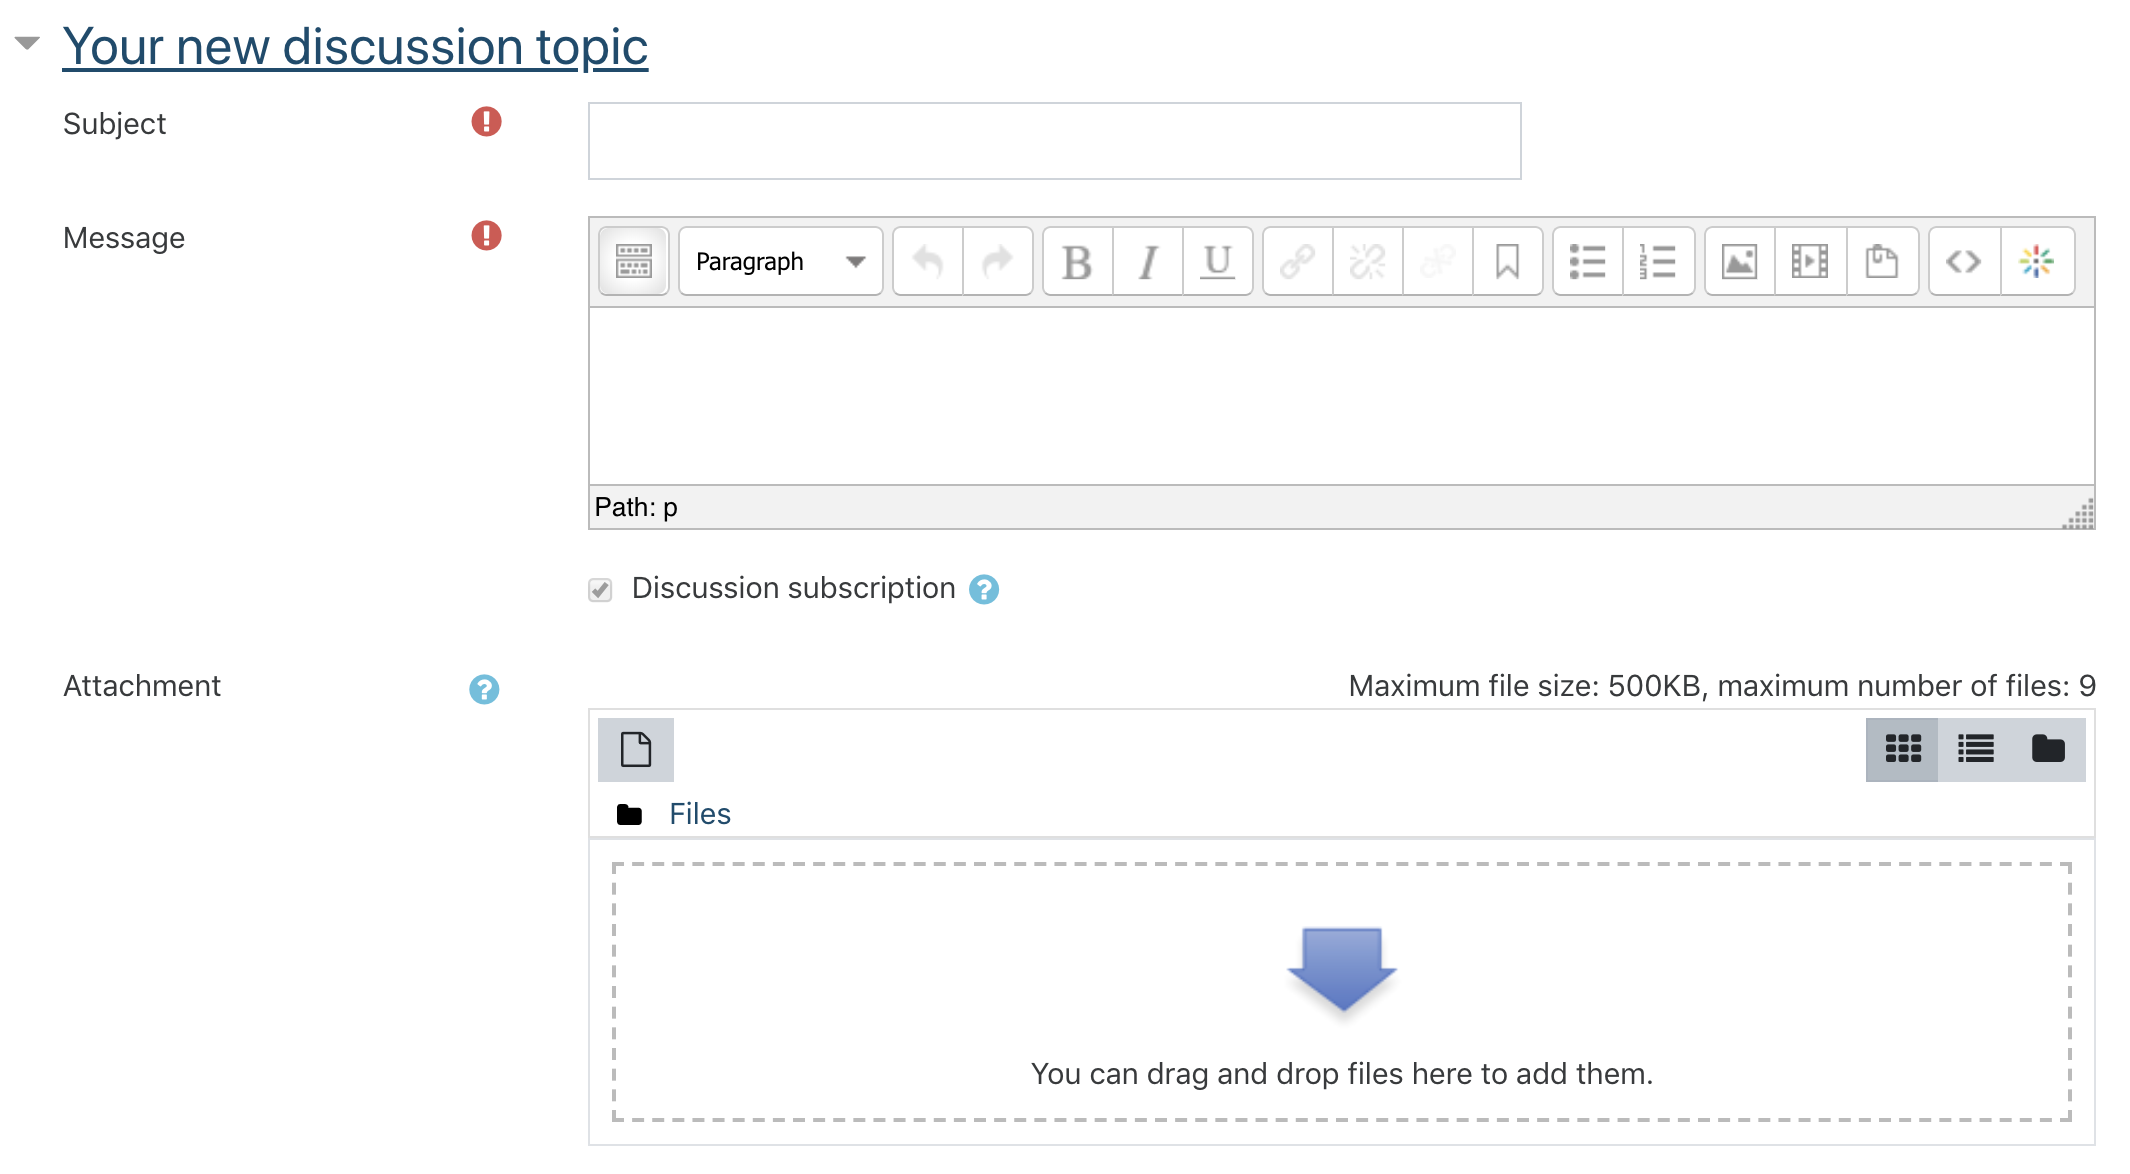Add a file with the document icon

click(636, 749)
